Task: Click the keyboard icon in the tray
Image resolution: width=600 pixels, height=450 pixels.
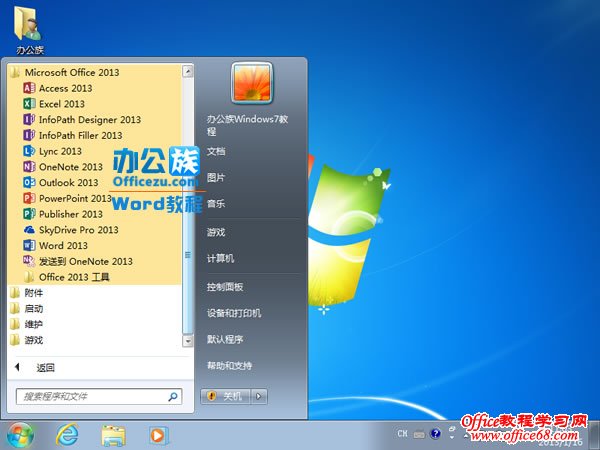Action: pos(419,434)
